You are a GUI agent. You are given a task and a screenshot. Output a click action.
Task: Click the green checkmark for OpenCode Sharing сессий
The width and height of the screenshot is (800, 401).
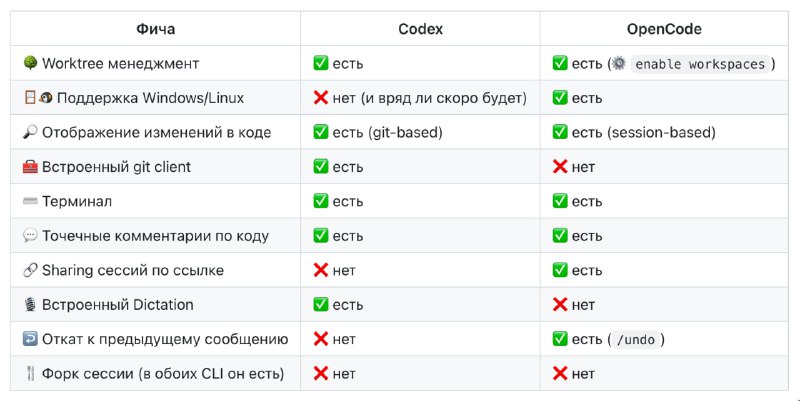click(560, 271)
